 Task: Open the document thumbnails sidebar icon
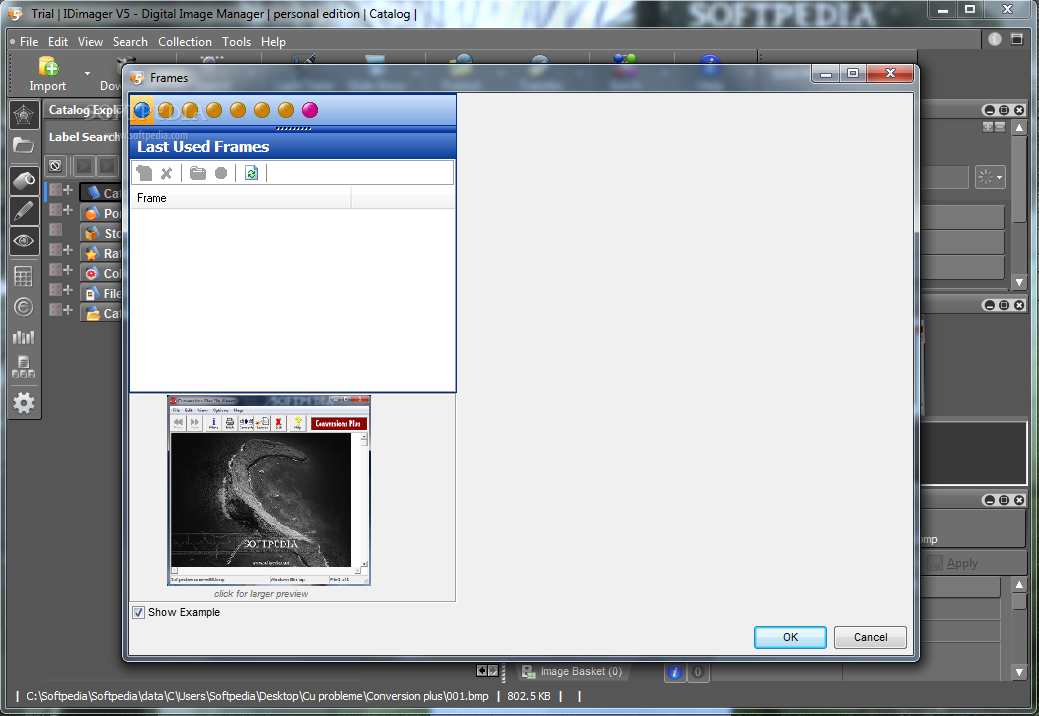pos(24,366)
